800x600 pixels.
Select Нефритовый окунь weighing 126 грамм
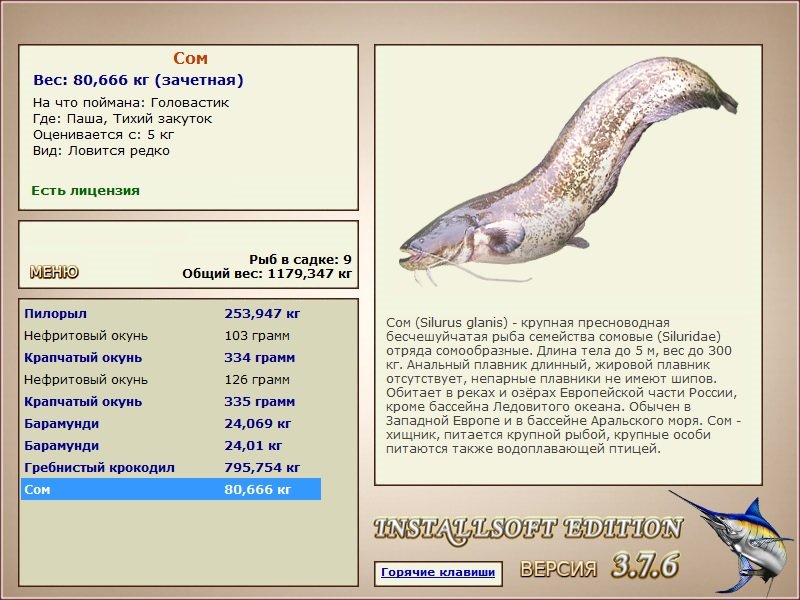tap(171, 380)
